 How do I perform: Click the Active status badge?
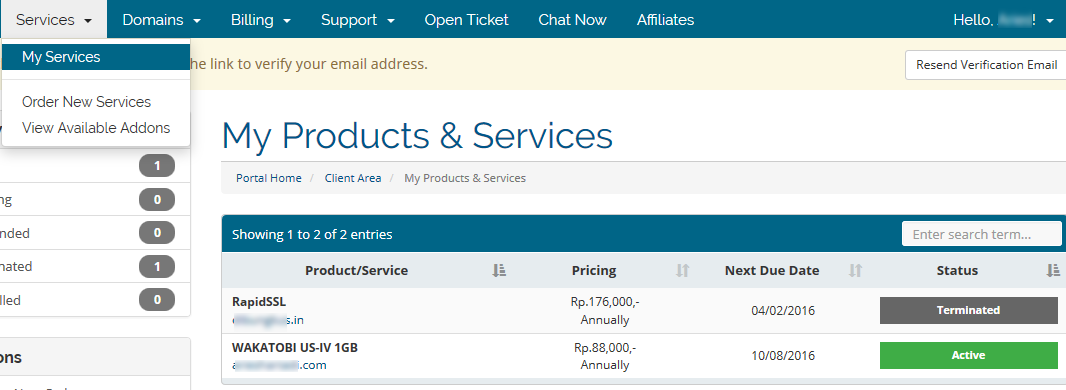coord(968,355)
